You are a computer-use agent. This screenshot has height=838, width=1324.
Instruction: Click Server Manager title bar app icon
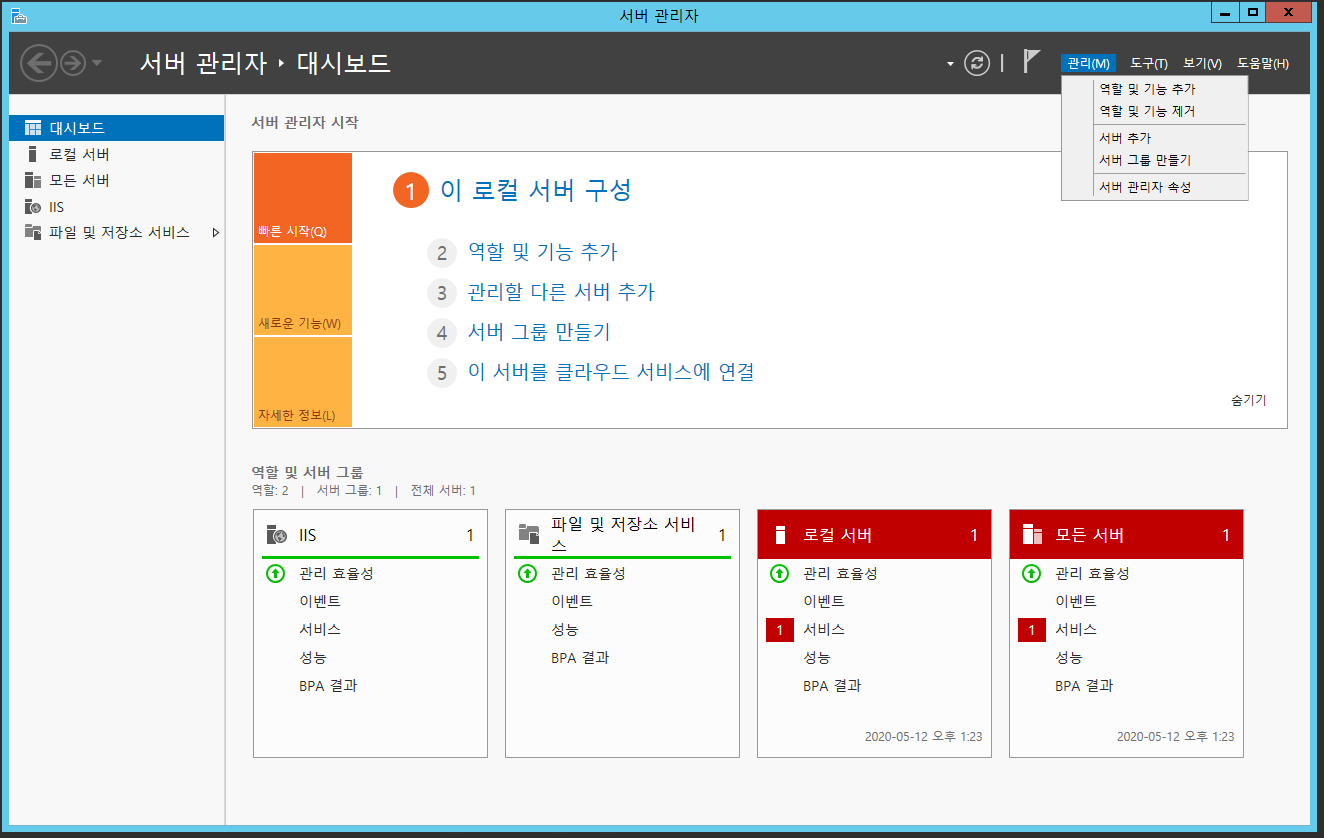[x=18, y=14]
